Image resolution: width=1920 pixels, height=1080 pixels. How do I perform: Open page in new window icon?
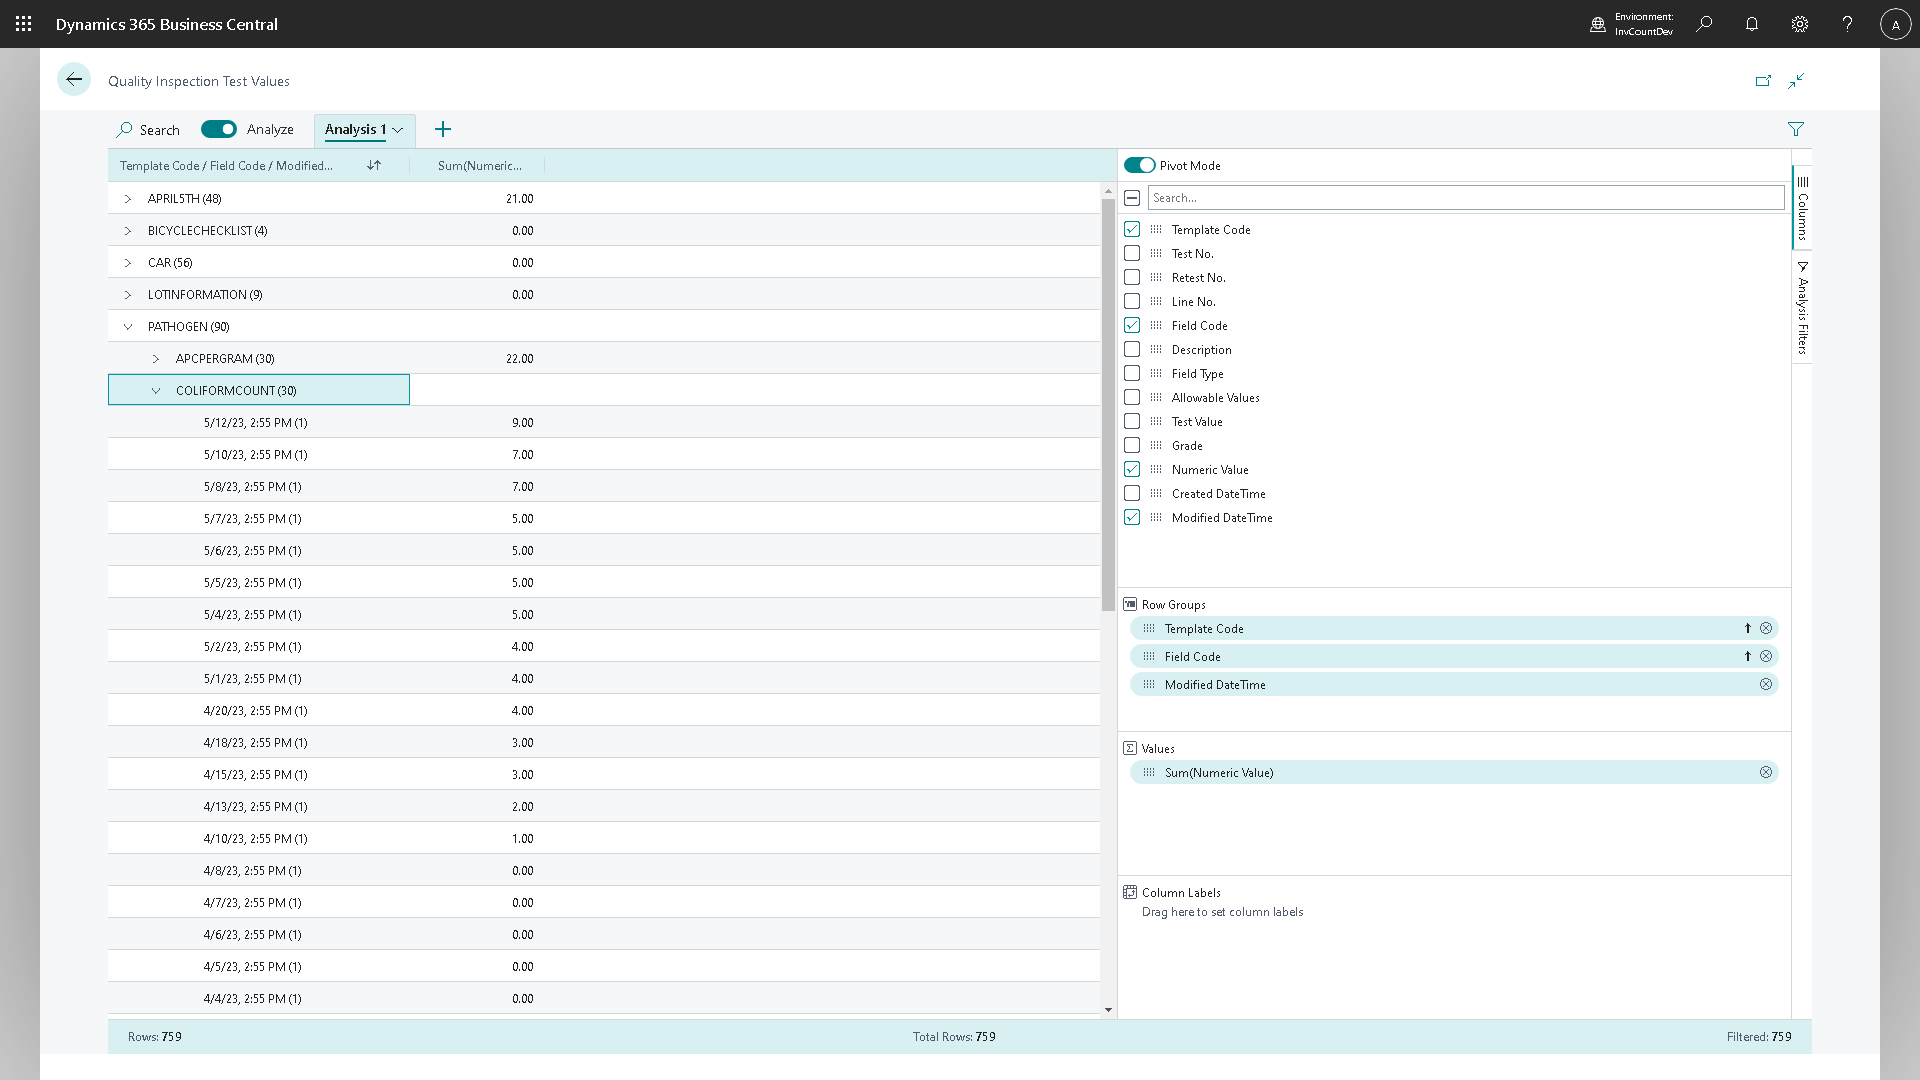1763,81
